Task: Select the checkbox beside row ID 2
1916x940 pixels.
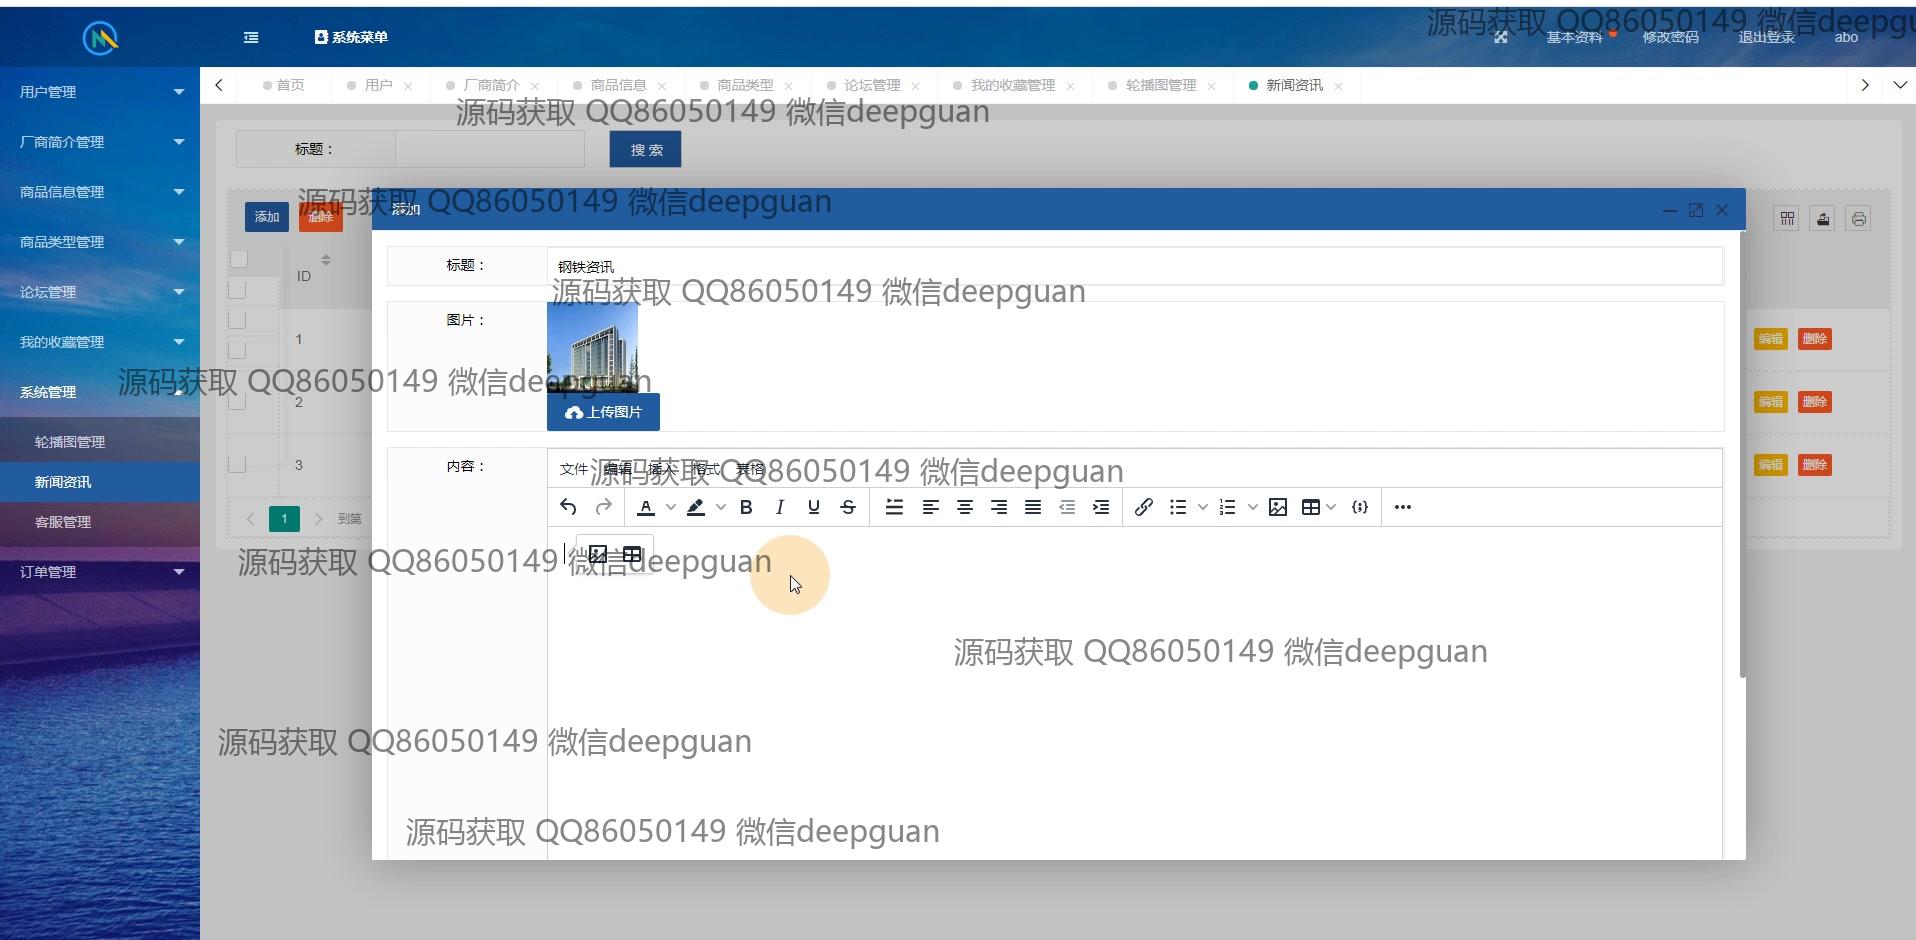Action: [237, 401]
